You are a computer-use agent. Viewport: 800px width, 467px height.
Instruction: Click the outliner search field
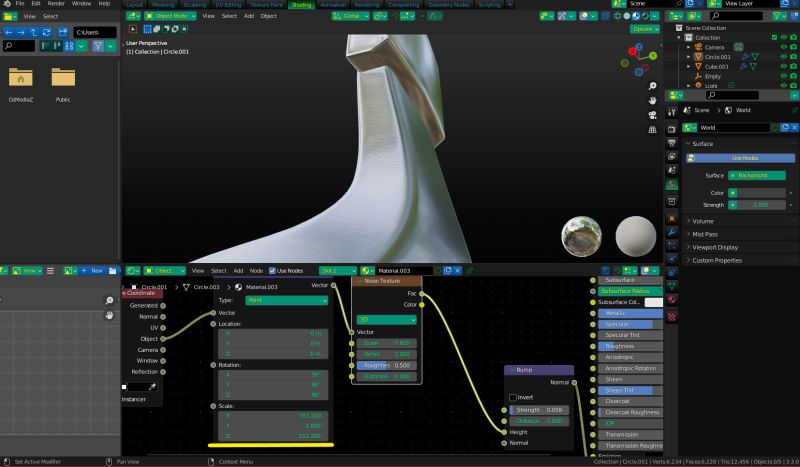pyautogui.click(x=736, y=16)
